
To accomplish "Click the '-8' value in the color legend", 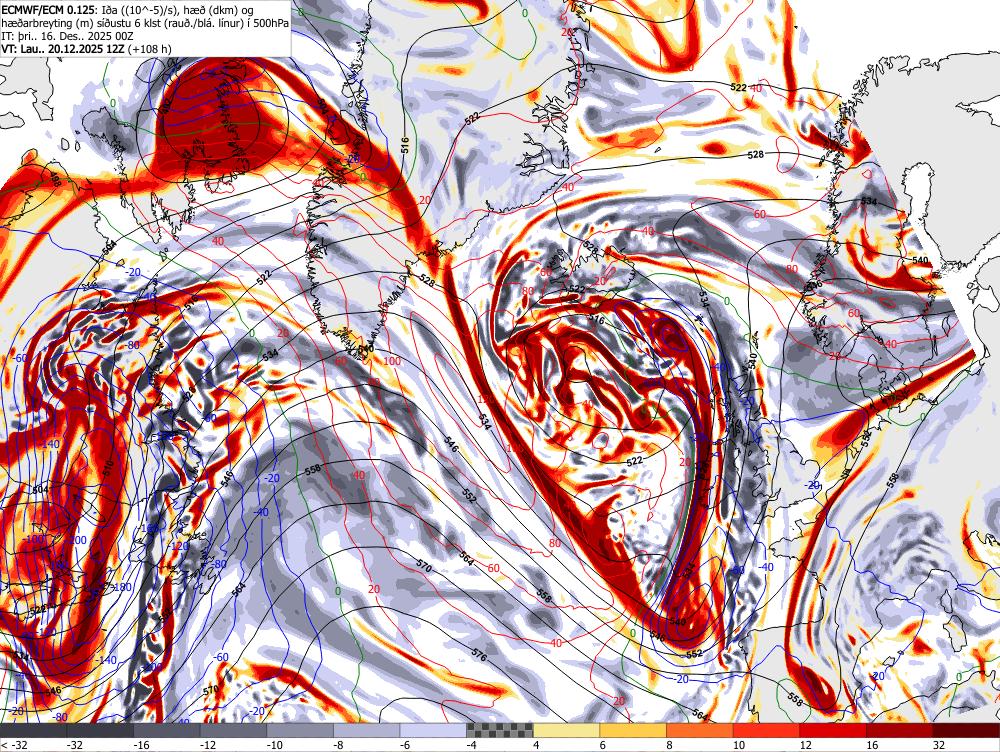I will pyautogui.click(x=339, y=745).
